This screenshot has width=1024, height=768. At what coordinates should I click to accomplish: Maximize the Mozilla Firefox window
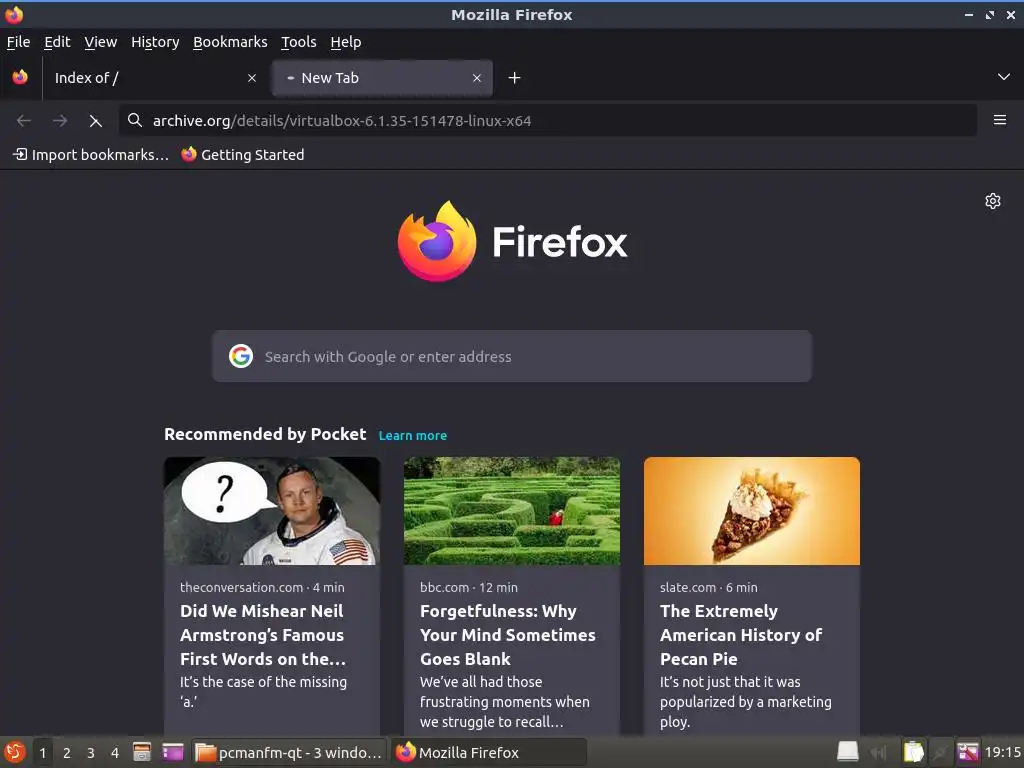(x=990, y=14)
